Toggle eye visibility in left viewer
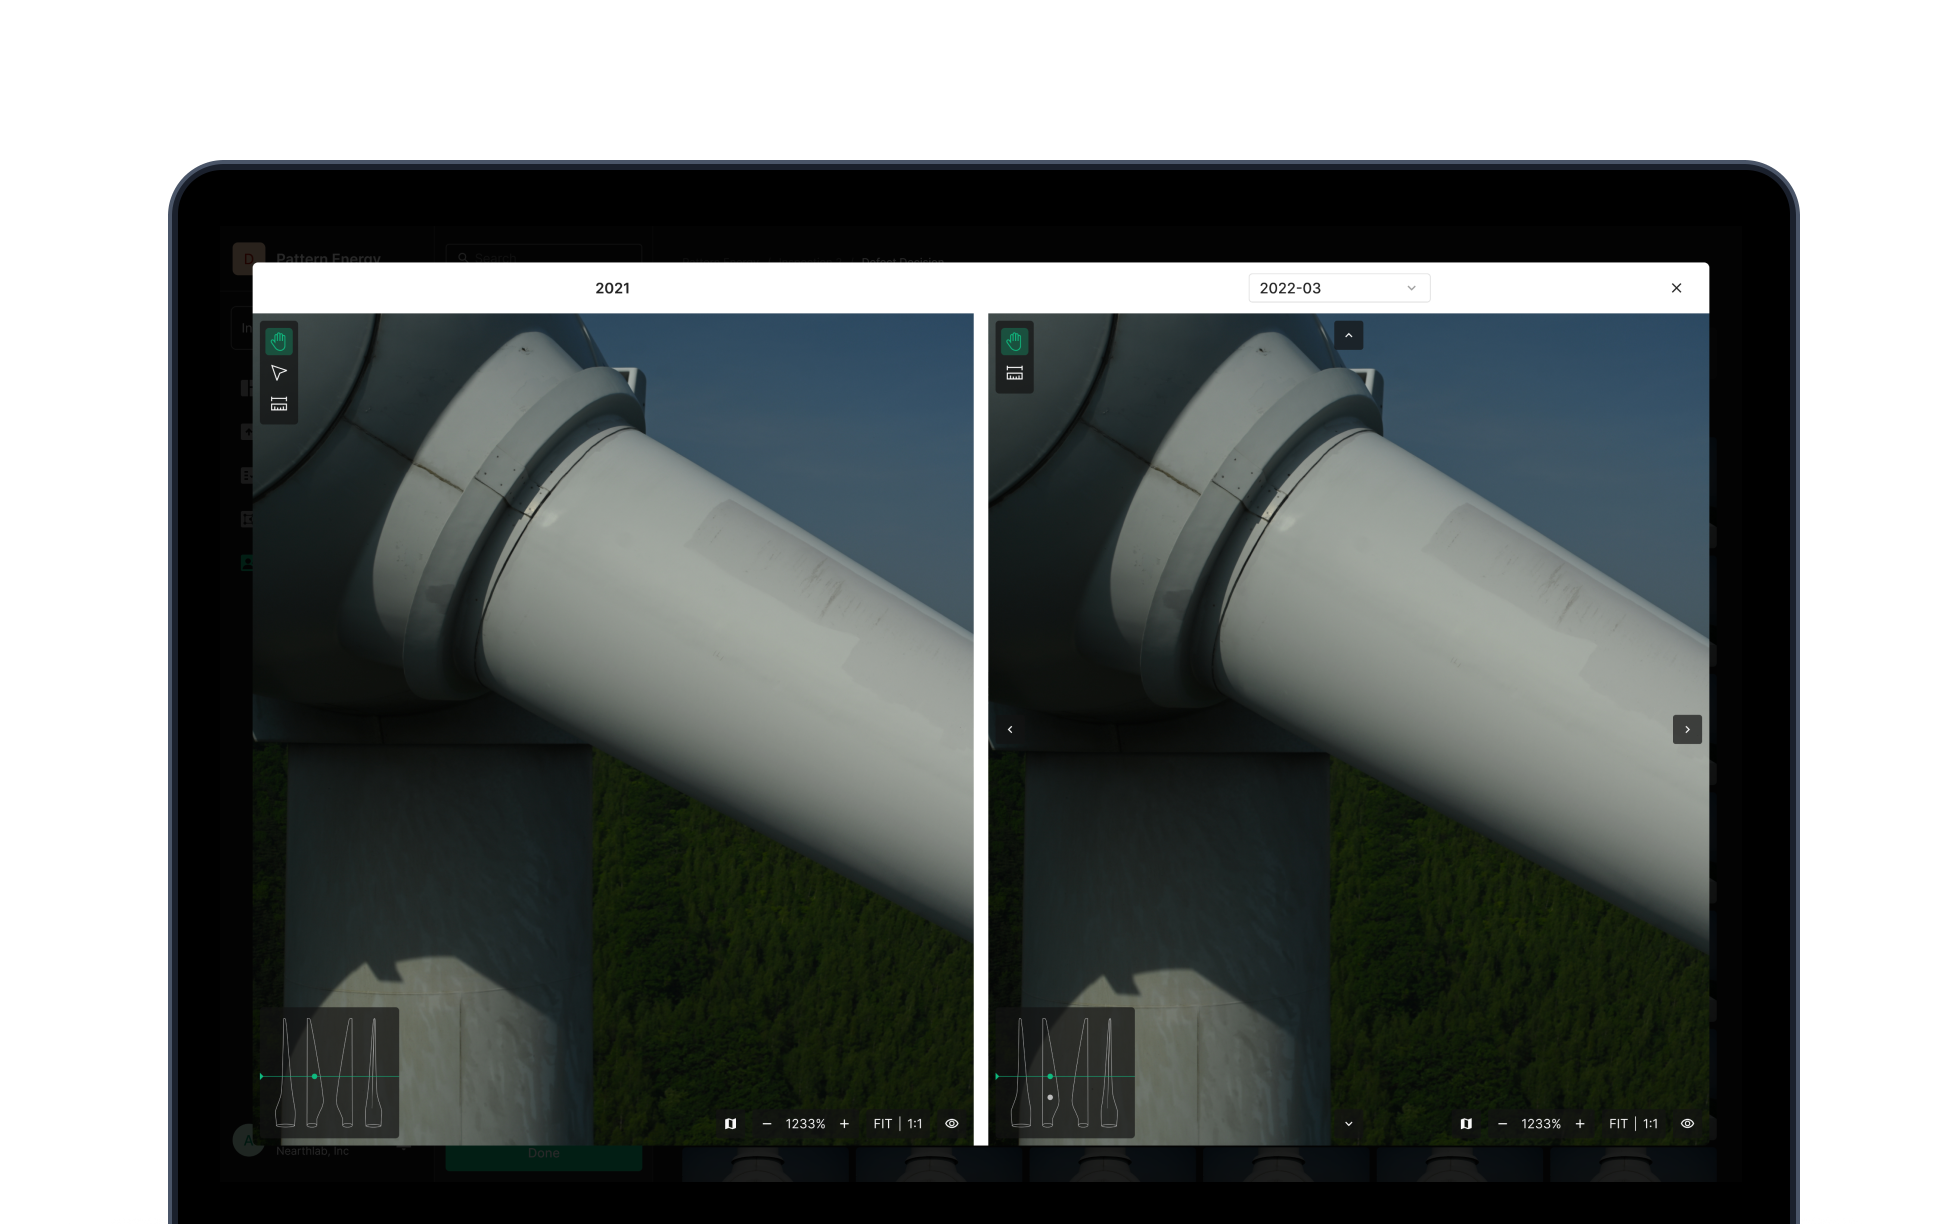 point(952,1124)
